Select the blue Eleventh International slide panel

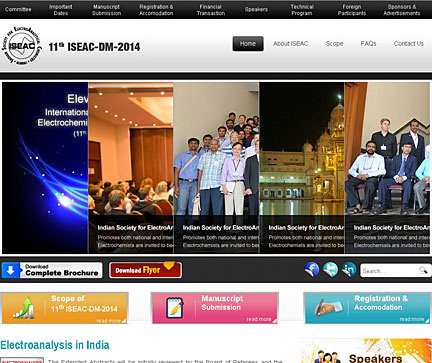click(x=45, y=168)
